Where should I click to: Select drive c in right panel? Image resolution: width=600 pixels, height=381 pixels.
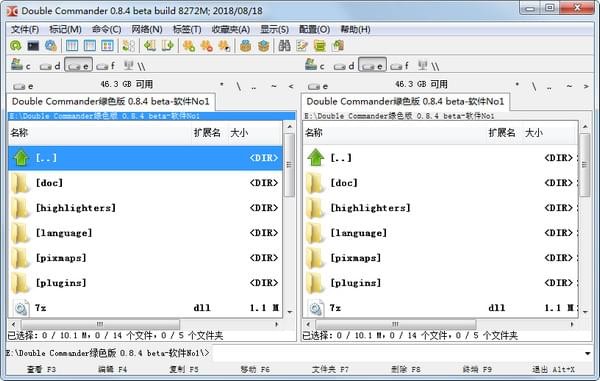pos(315,65)
